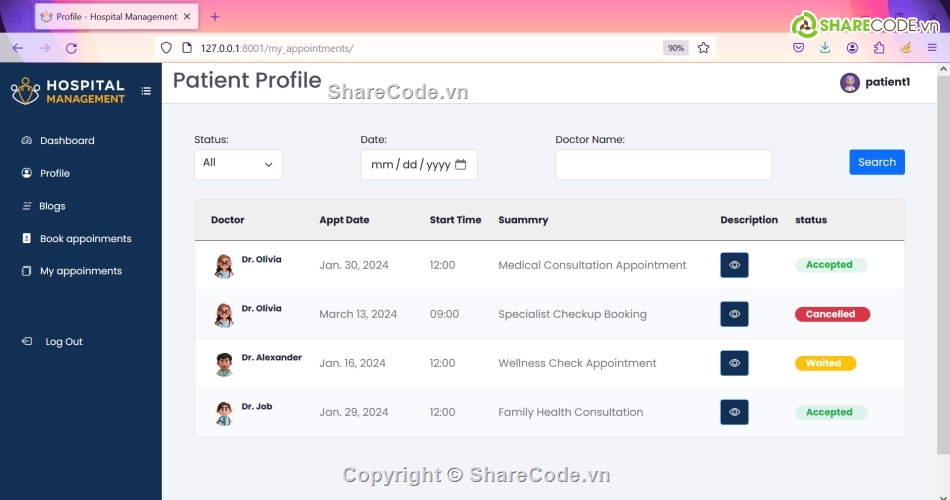Open the Status dropdown set to All

pos(238,164)
